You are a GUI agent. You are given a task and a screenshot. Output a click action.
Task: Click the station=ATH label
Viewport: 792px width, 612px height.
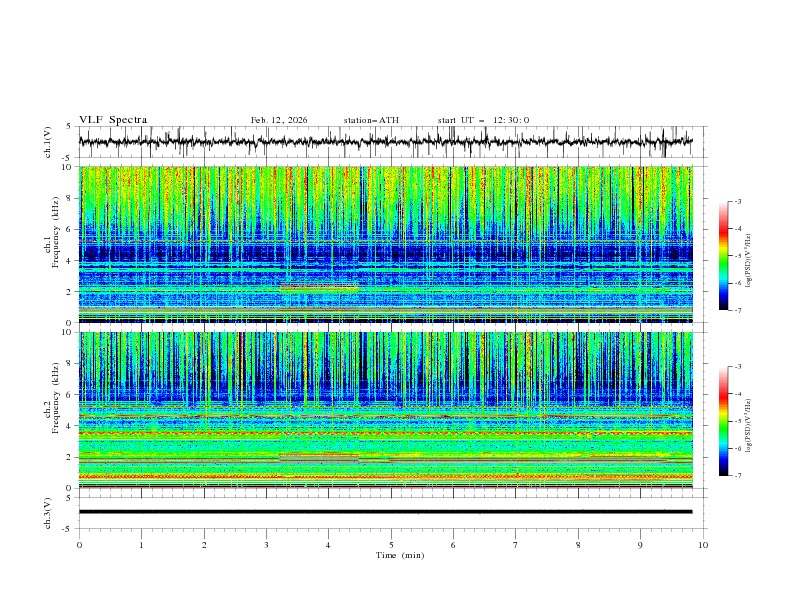coord(371,120)
